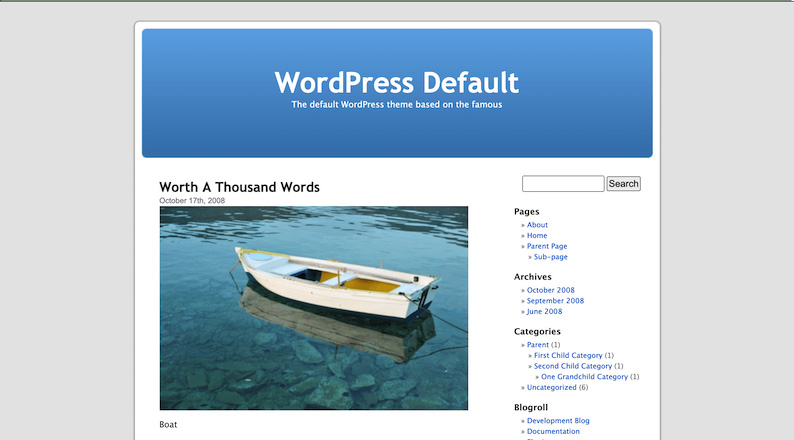The image size is (794, 440).
Task: Open One Grandchild Category link
Action: pos(584,377)
